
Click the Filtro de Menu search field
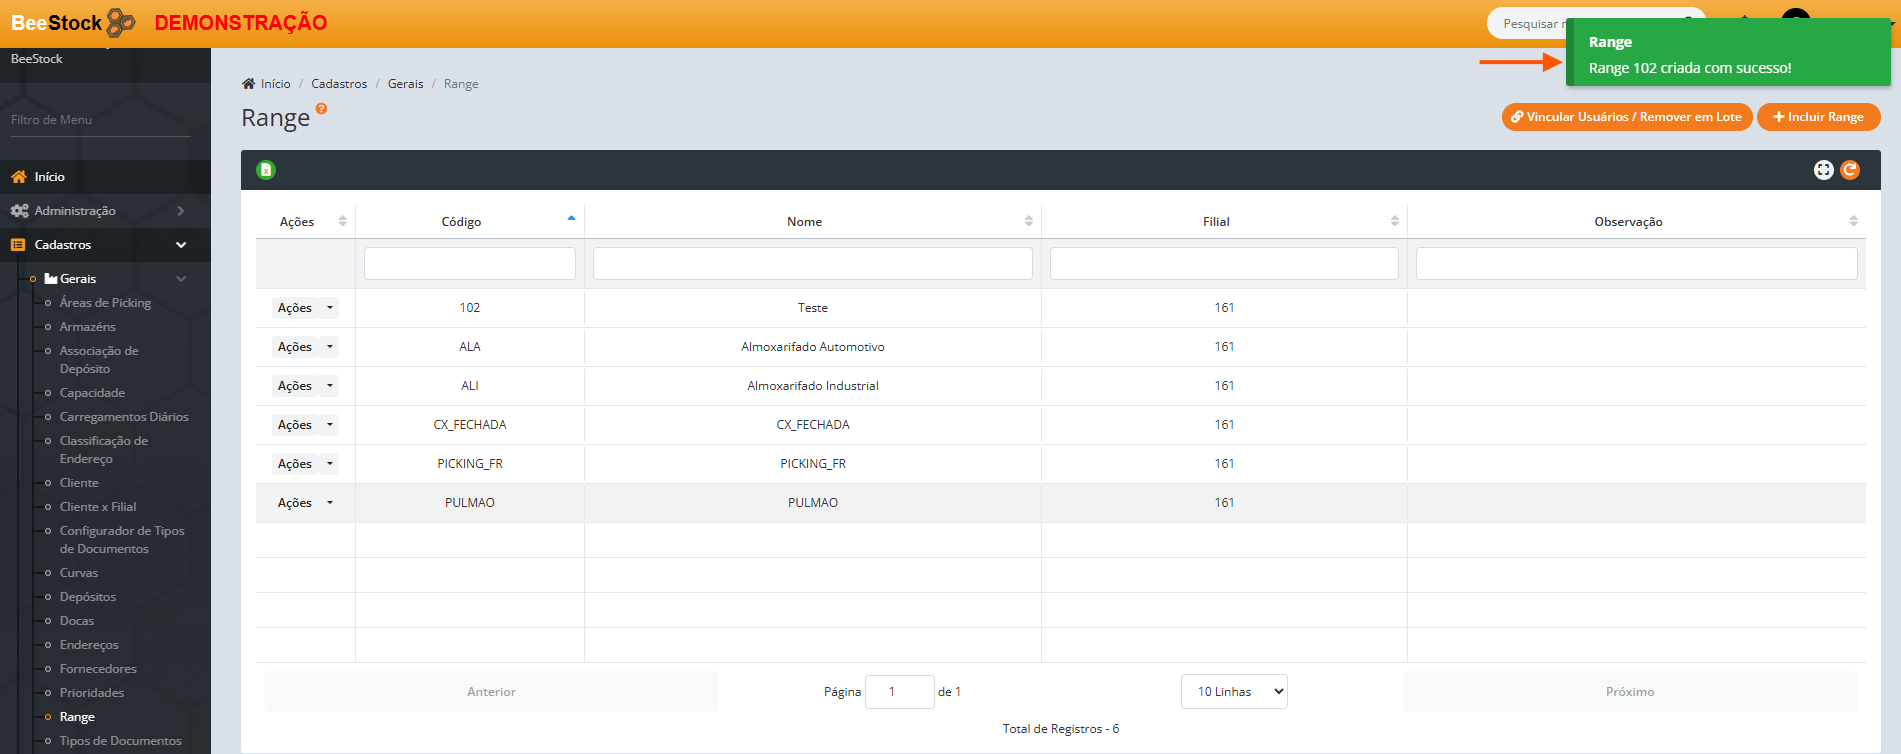click(100, 120)
